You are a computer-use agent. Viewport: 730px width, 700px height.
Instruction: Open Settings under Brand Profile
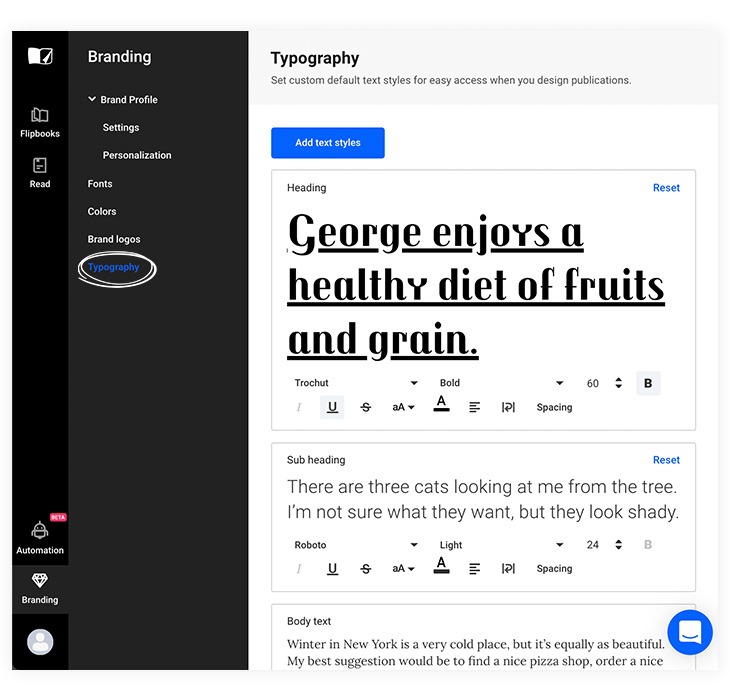click(x=121, y=128)
